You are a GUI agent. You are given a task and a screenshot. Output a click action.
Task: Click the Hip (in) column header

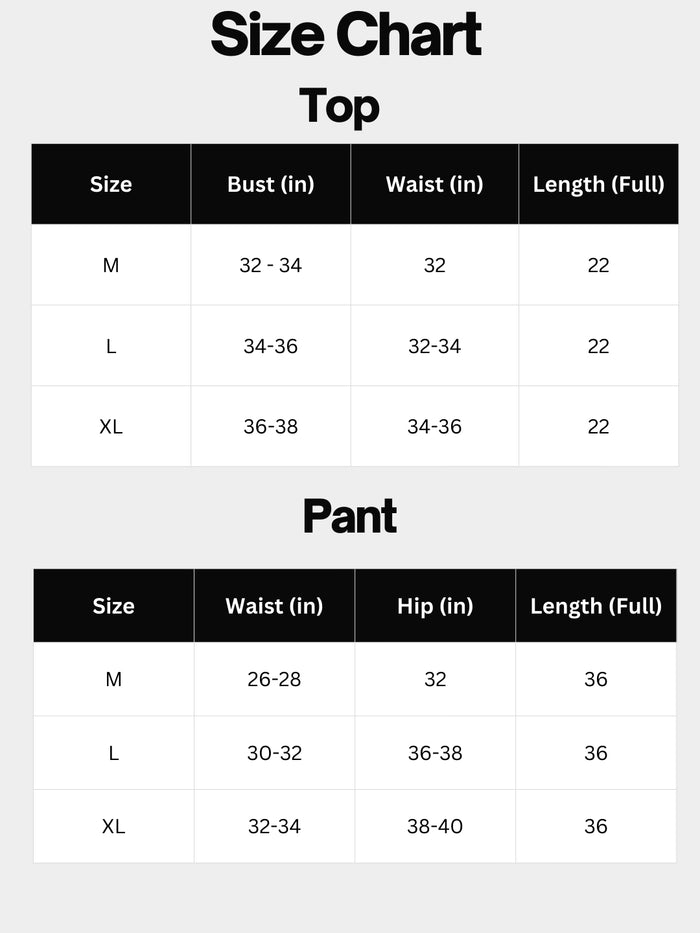coord(435,606)
